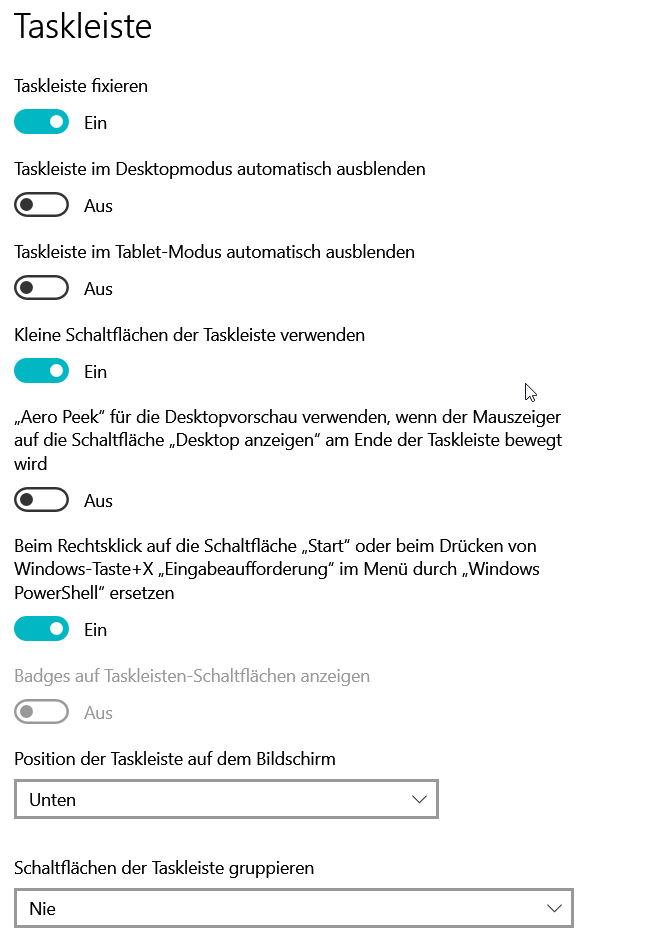Click the "Kleine Schaltflächen der Taskleiste verwenden" heading
The width and height of the screenshot is (671, 949).
pos(189,335)
